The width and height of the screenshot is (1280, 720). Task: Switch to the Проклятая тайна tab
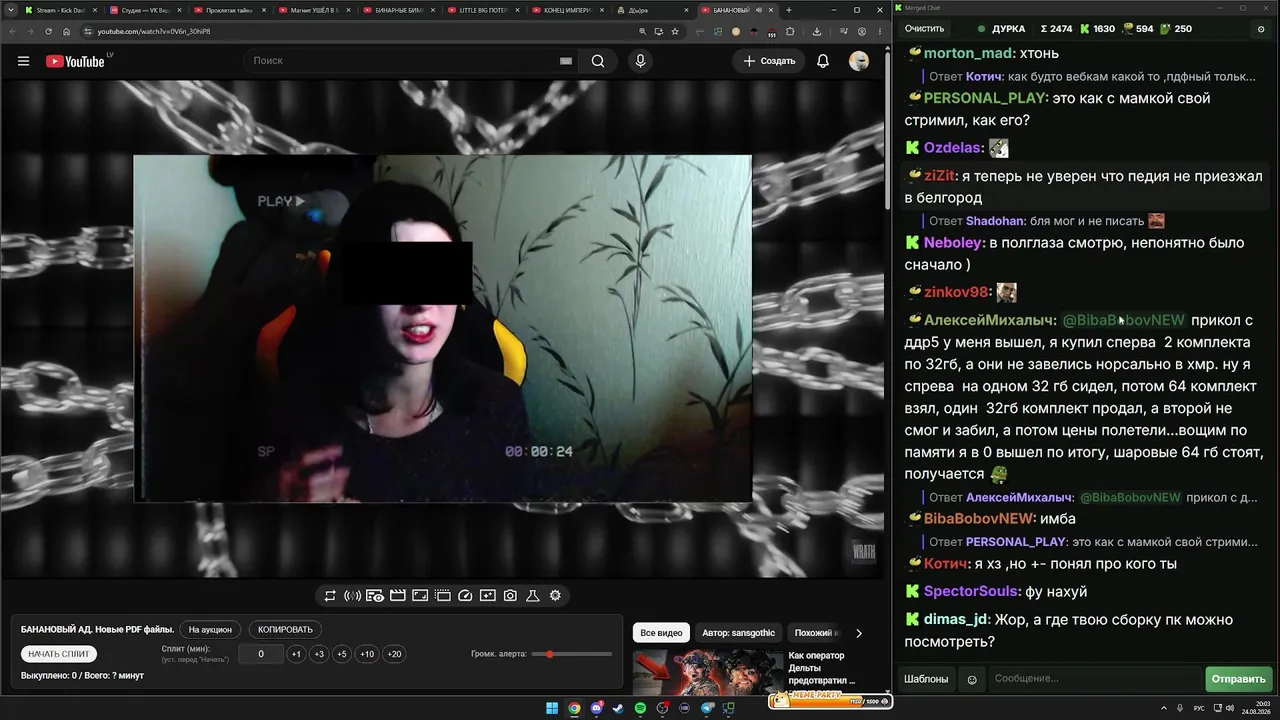[230, 10]
